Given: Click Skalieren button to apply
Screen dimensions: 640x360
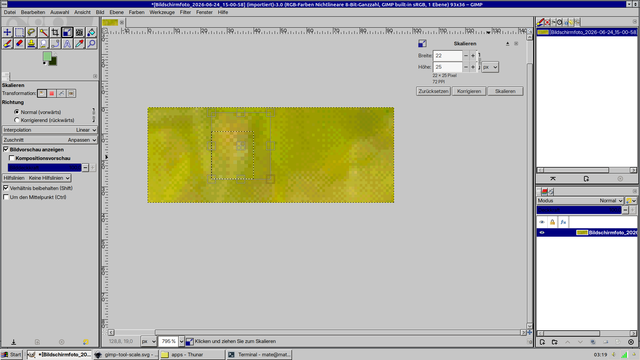Looking at the screenshot, I should [505, 91].
